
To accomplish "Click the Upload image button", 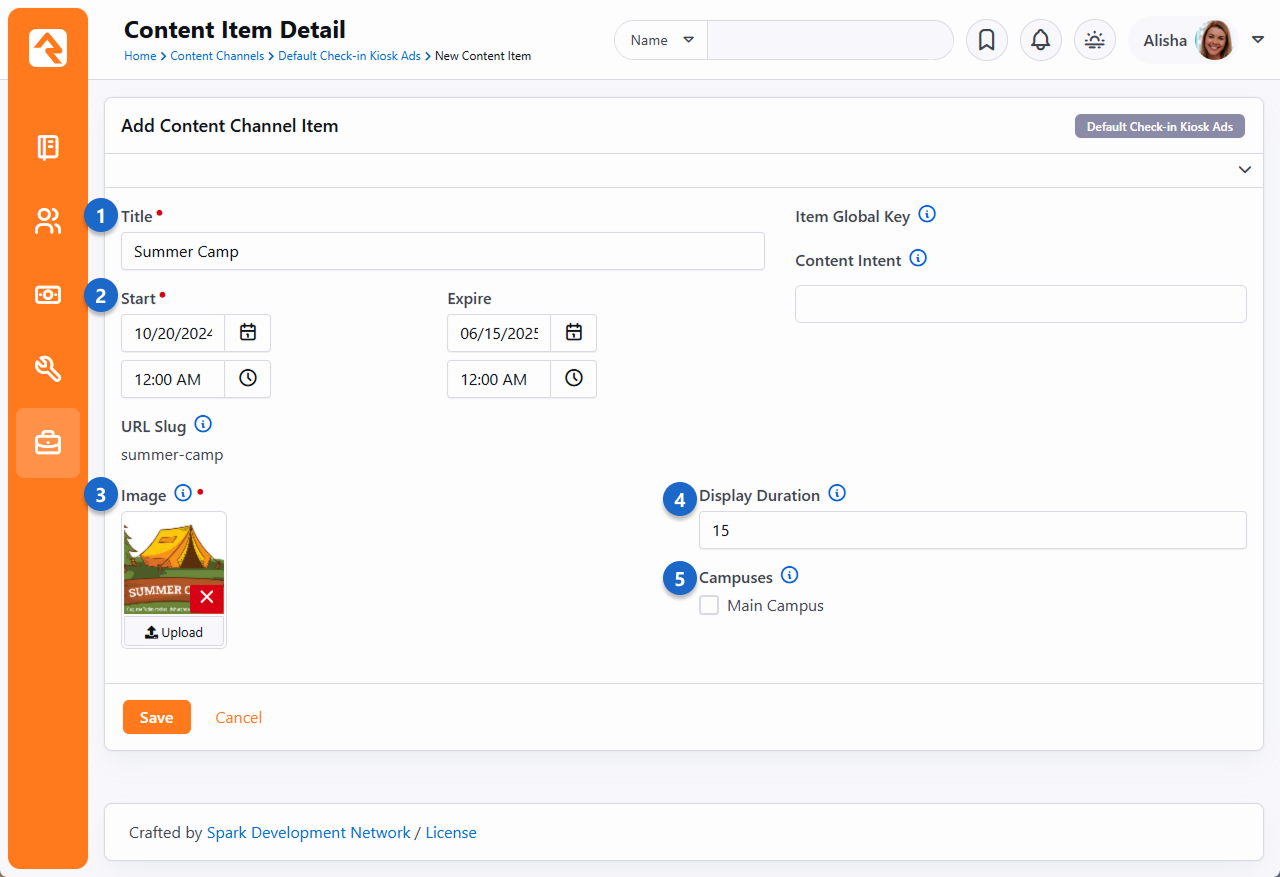I will (174, 632).
